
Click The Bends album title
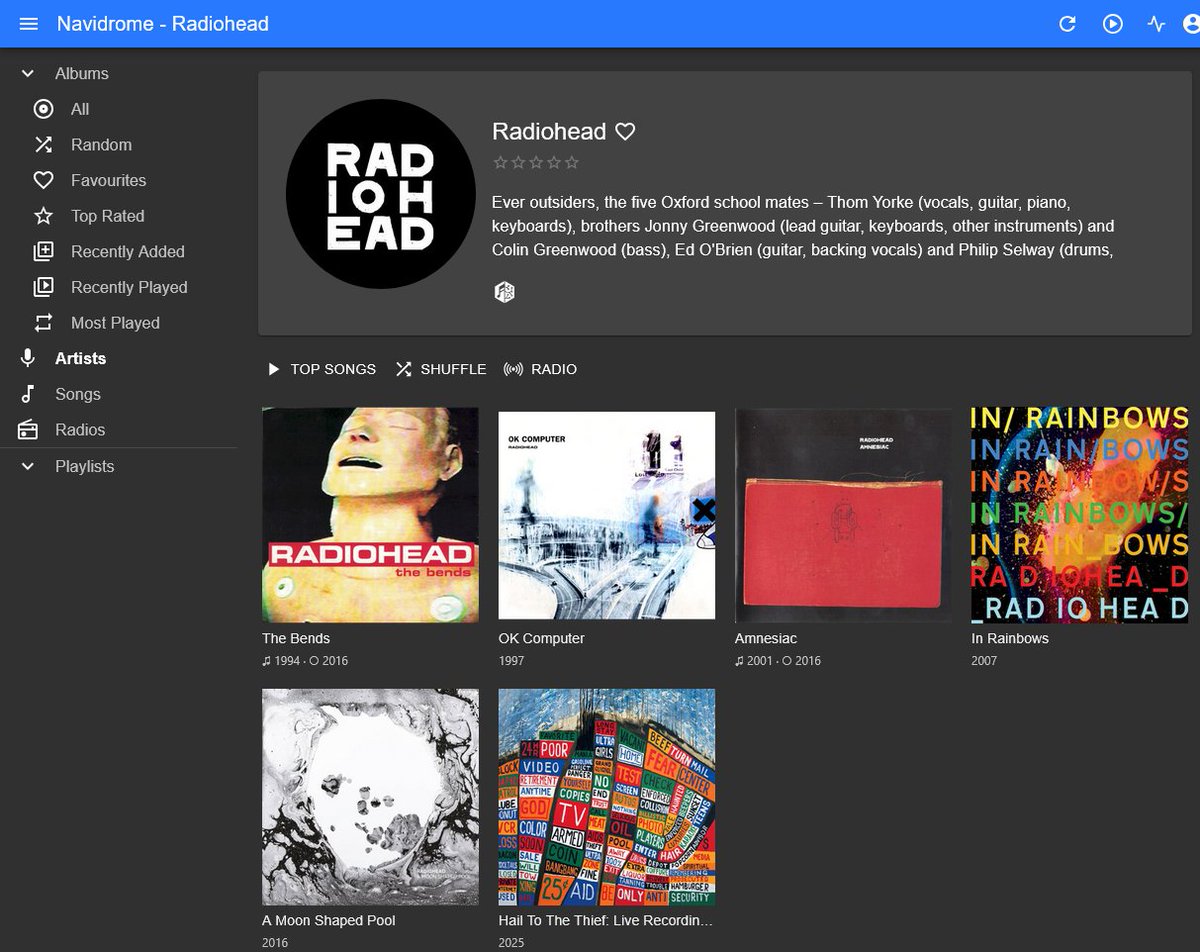(296, 638)
